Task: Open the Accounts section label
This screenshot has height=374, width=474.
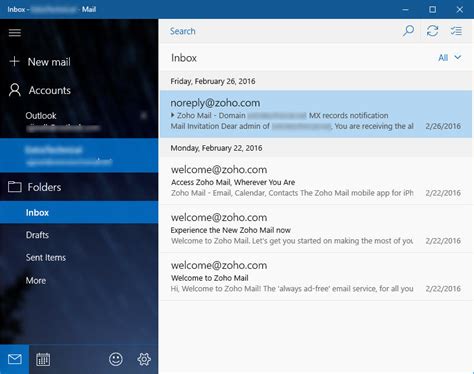Action: [49, 90]
